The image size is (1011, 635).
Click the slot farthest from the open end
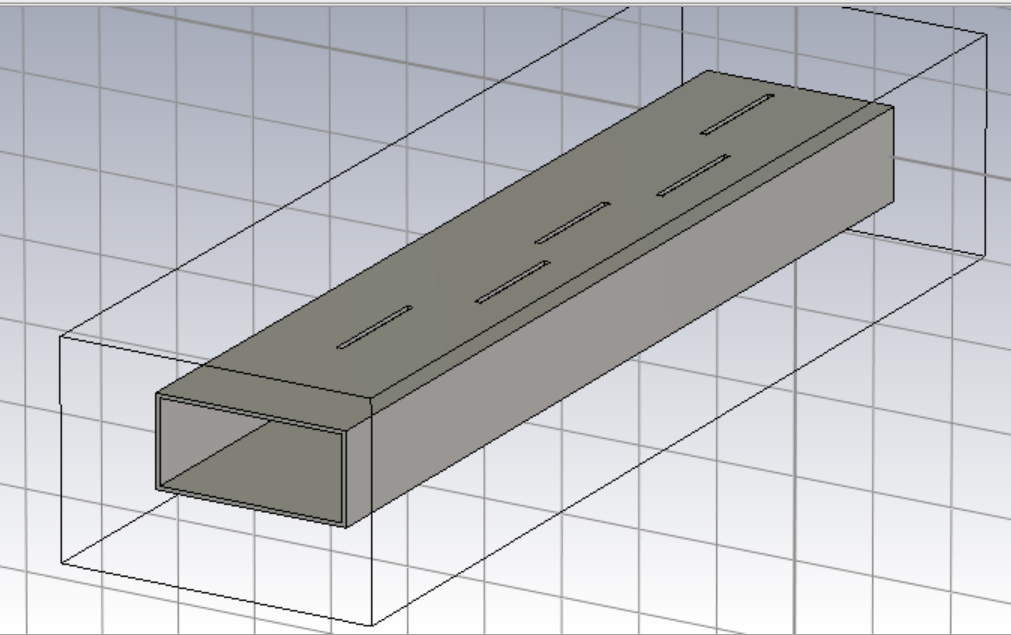pyautogui.click(x=738, y=114)
